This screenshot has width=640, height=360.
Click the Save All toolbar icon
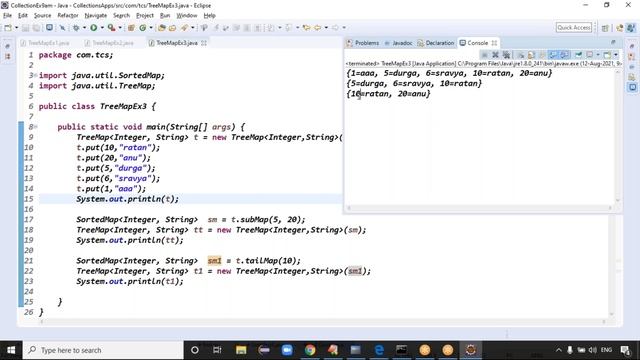click(x=37, y=28)
